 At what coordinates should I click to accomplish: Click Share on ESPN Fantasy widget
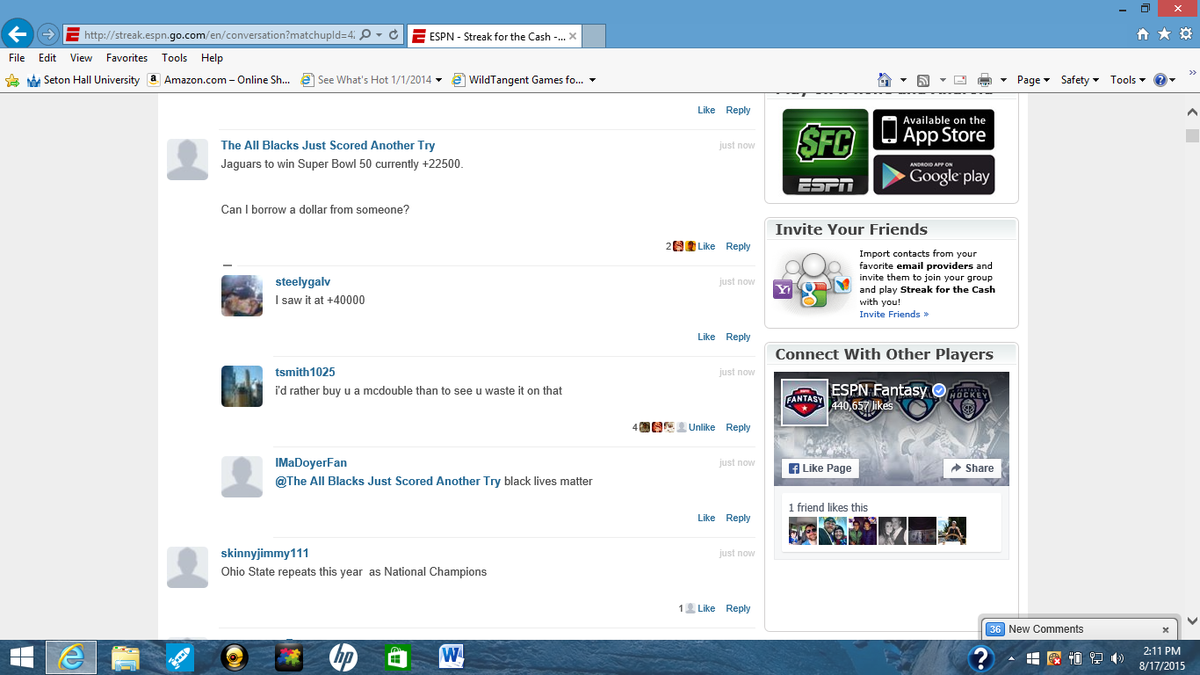click(972, 468)
